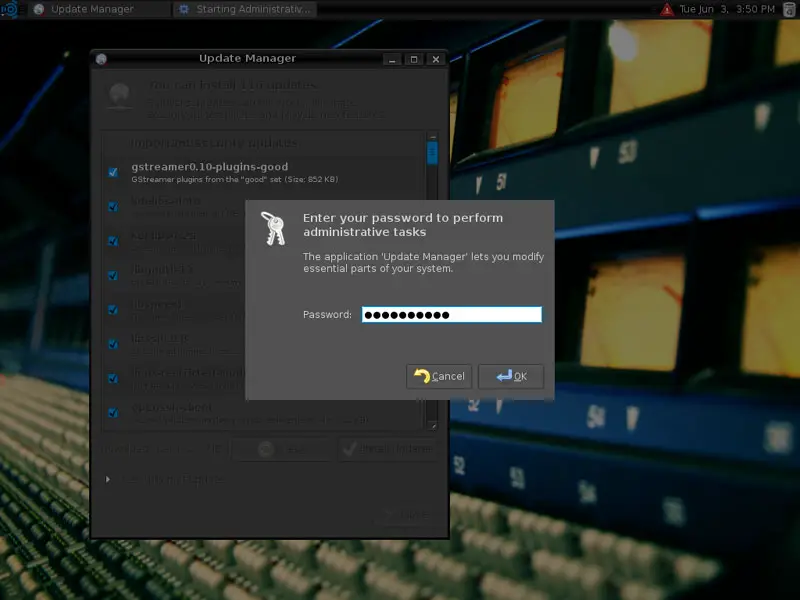The image size is (800, 600).
Task: Open the trash icon in top panel
Action: [789, 9]
